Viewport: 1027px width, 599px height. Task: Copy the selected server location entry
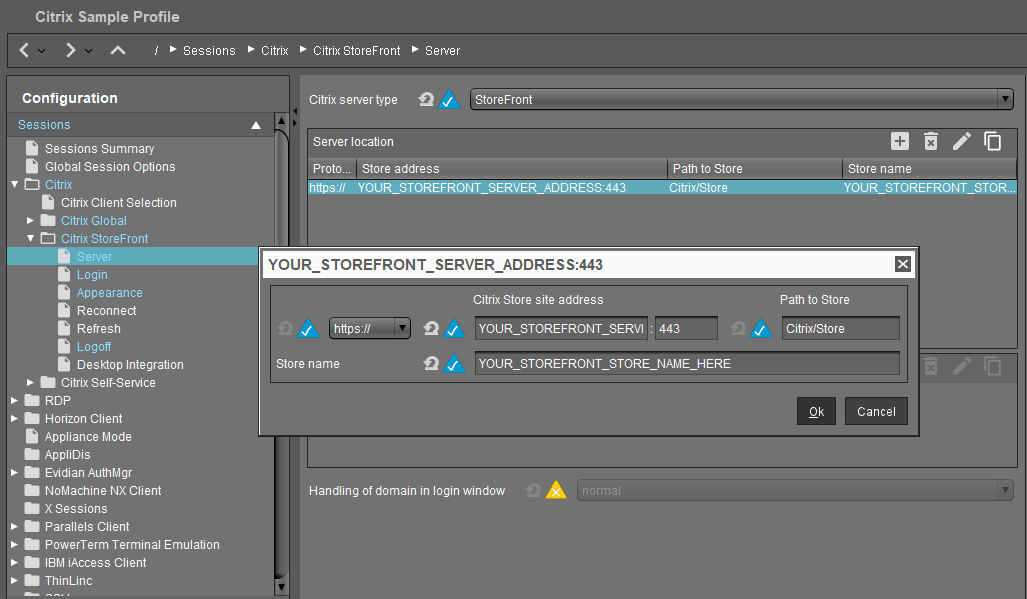click(x=993, y=141)
